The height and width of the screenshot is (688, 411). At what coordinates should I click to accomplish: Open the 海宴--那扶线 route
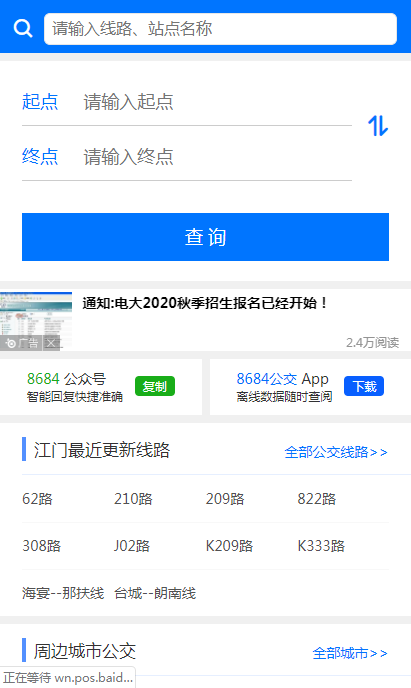click(63, 593)
